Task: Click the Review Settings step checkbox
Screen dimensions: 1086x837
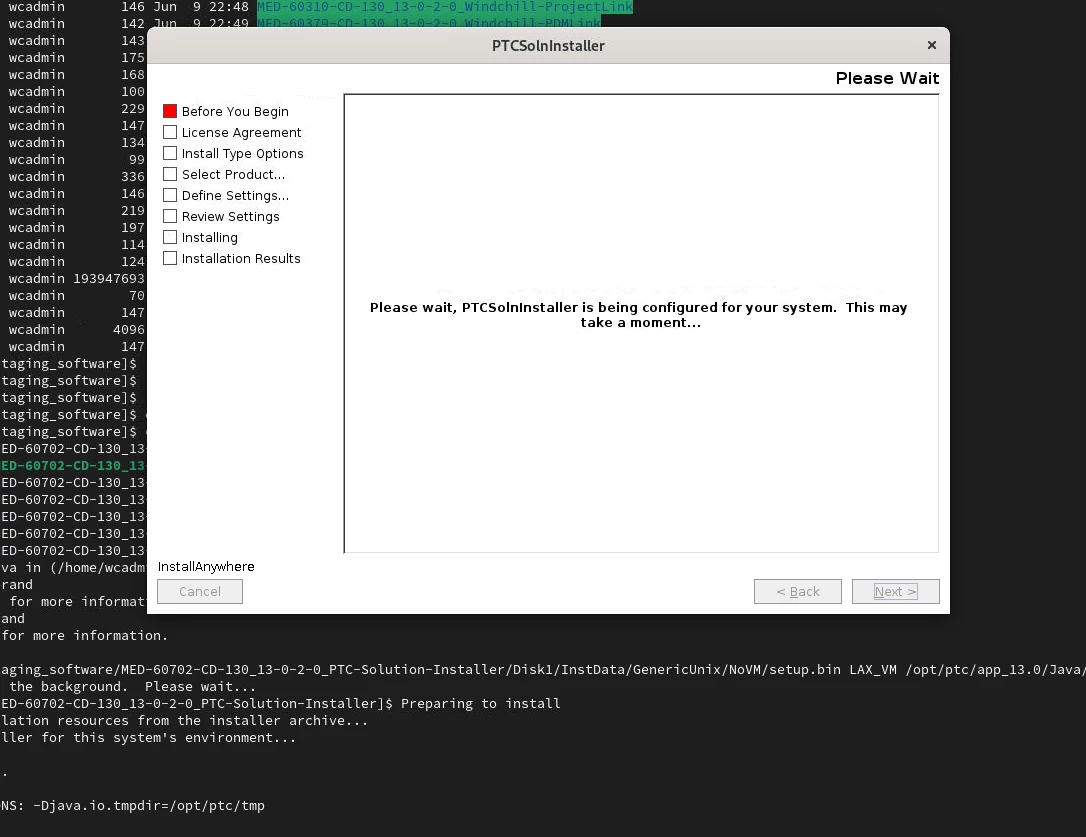Action: tap(170, 216)
